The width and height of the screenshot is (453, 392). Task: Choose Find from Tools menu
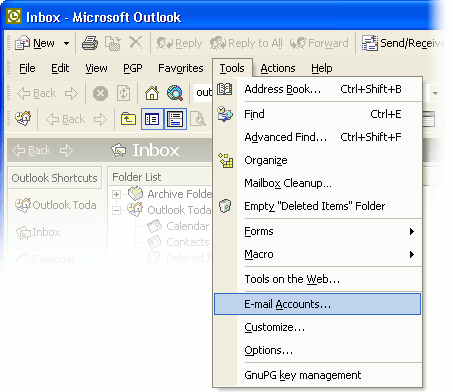318,114
